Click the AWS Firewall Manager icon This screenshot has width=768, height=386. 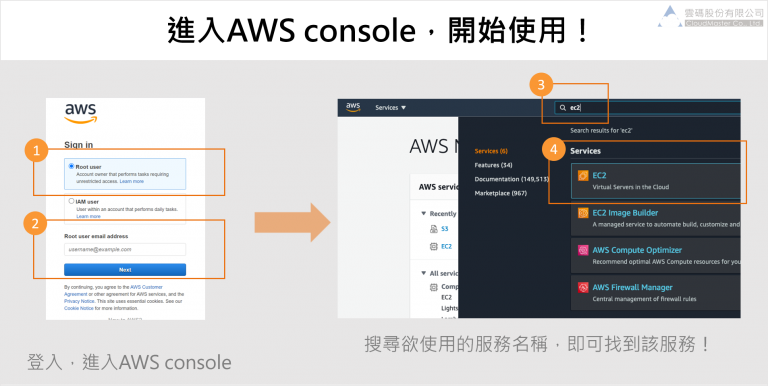click(x=583, y=288)
